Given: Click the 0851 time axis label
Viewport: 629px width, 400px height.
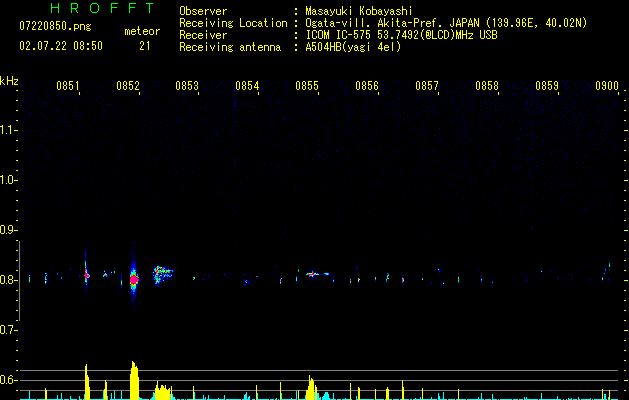Looking at the screenshot, I should click(x=68, y=85).
